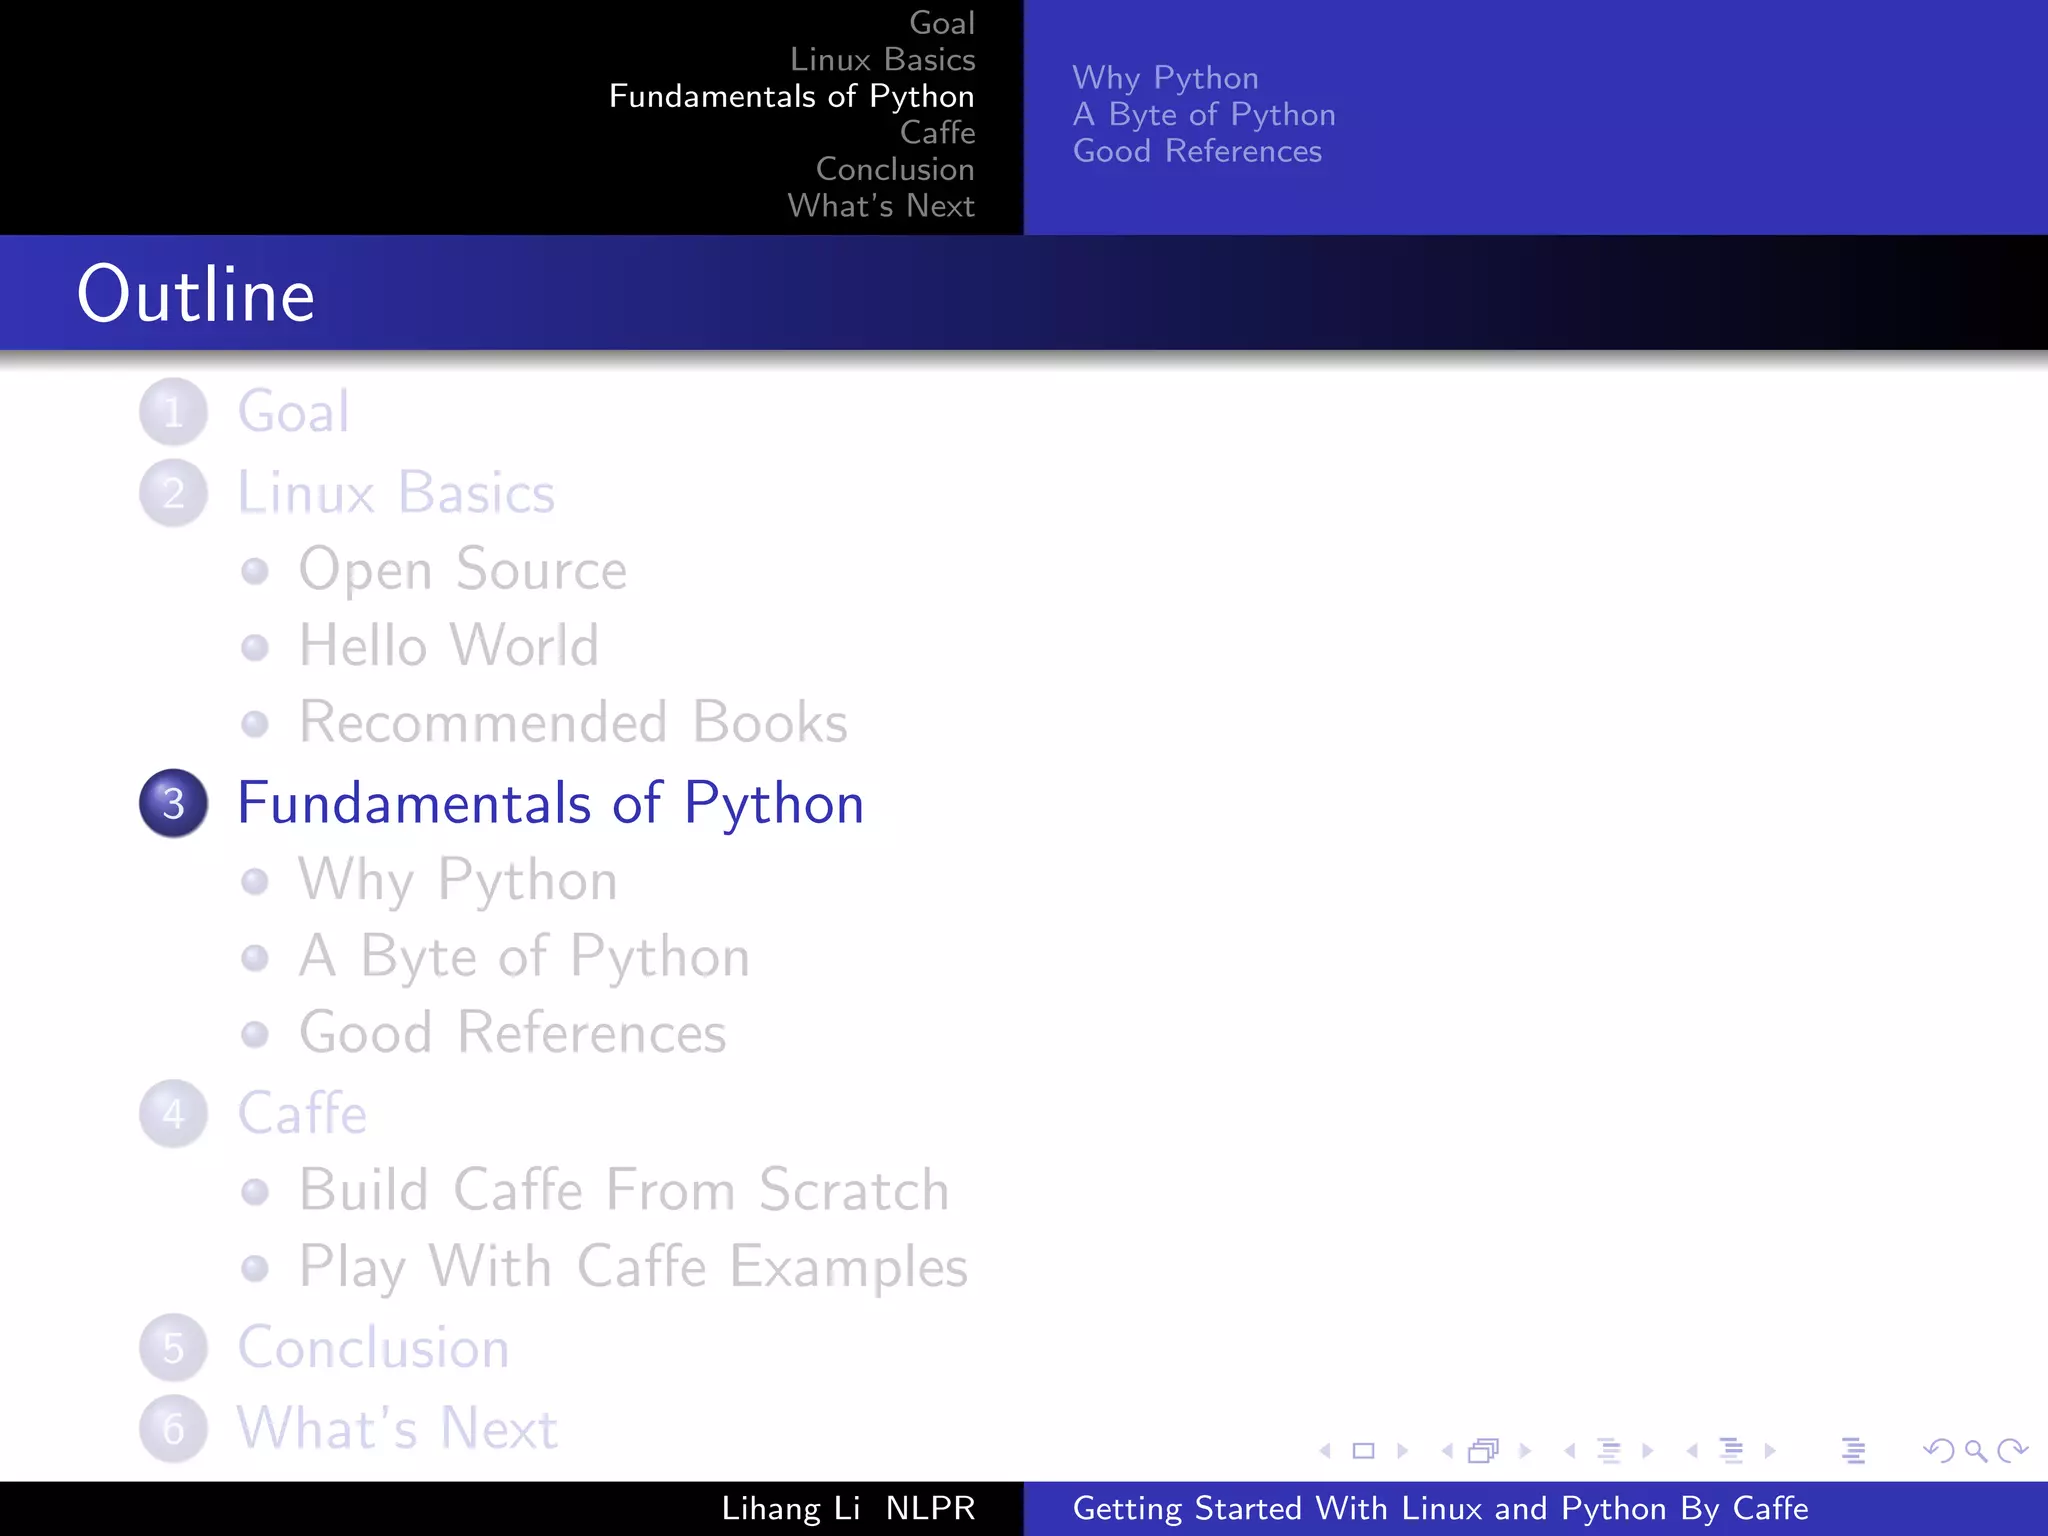
Task: Click the slide rectangle navigation icon
Action: click(x=1363, y=1450)
